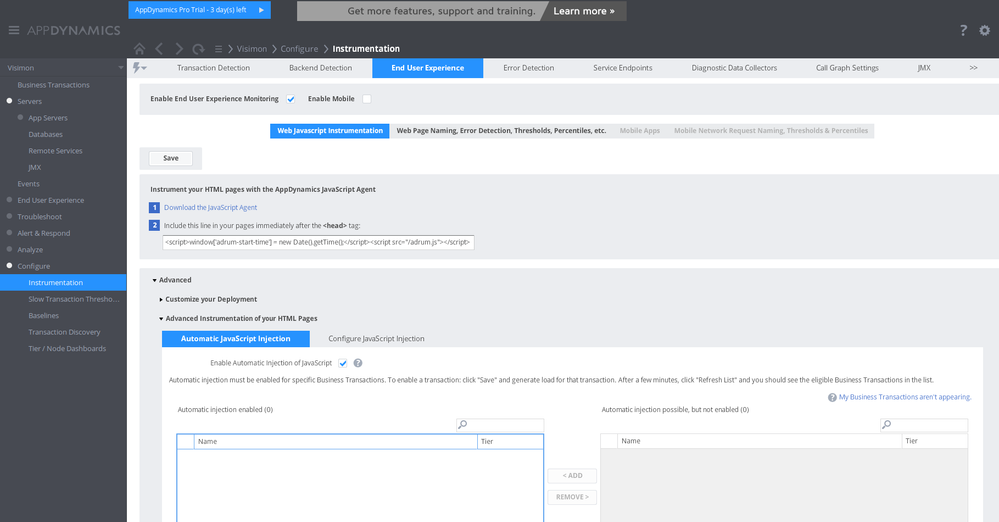The image size is (999, 522).
Task: Expand End User Experience in sidebar
Action: (x=10, y=199)
